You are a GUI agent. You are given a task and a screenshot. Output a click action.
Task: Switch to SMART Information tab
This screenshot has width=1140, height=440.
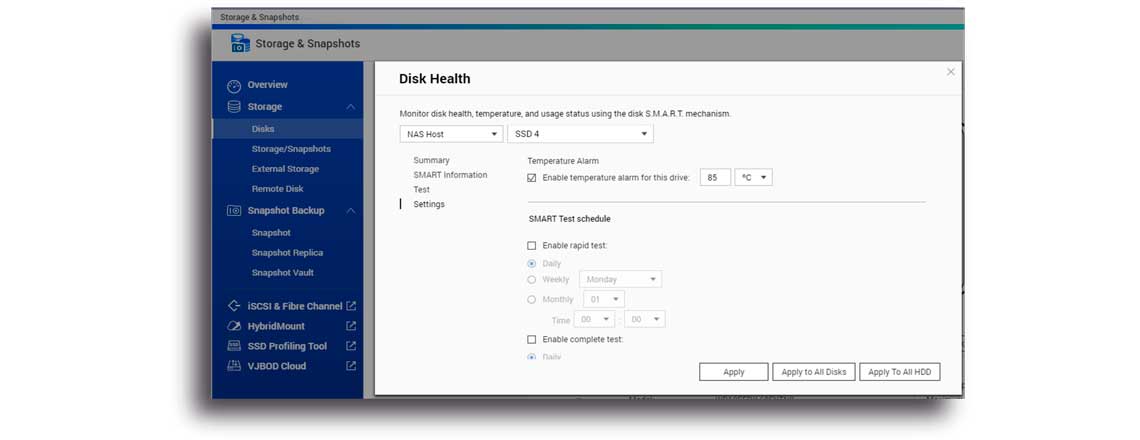(450, 175)
